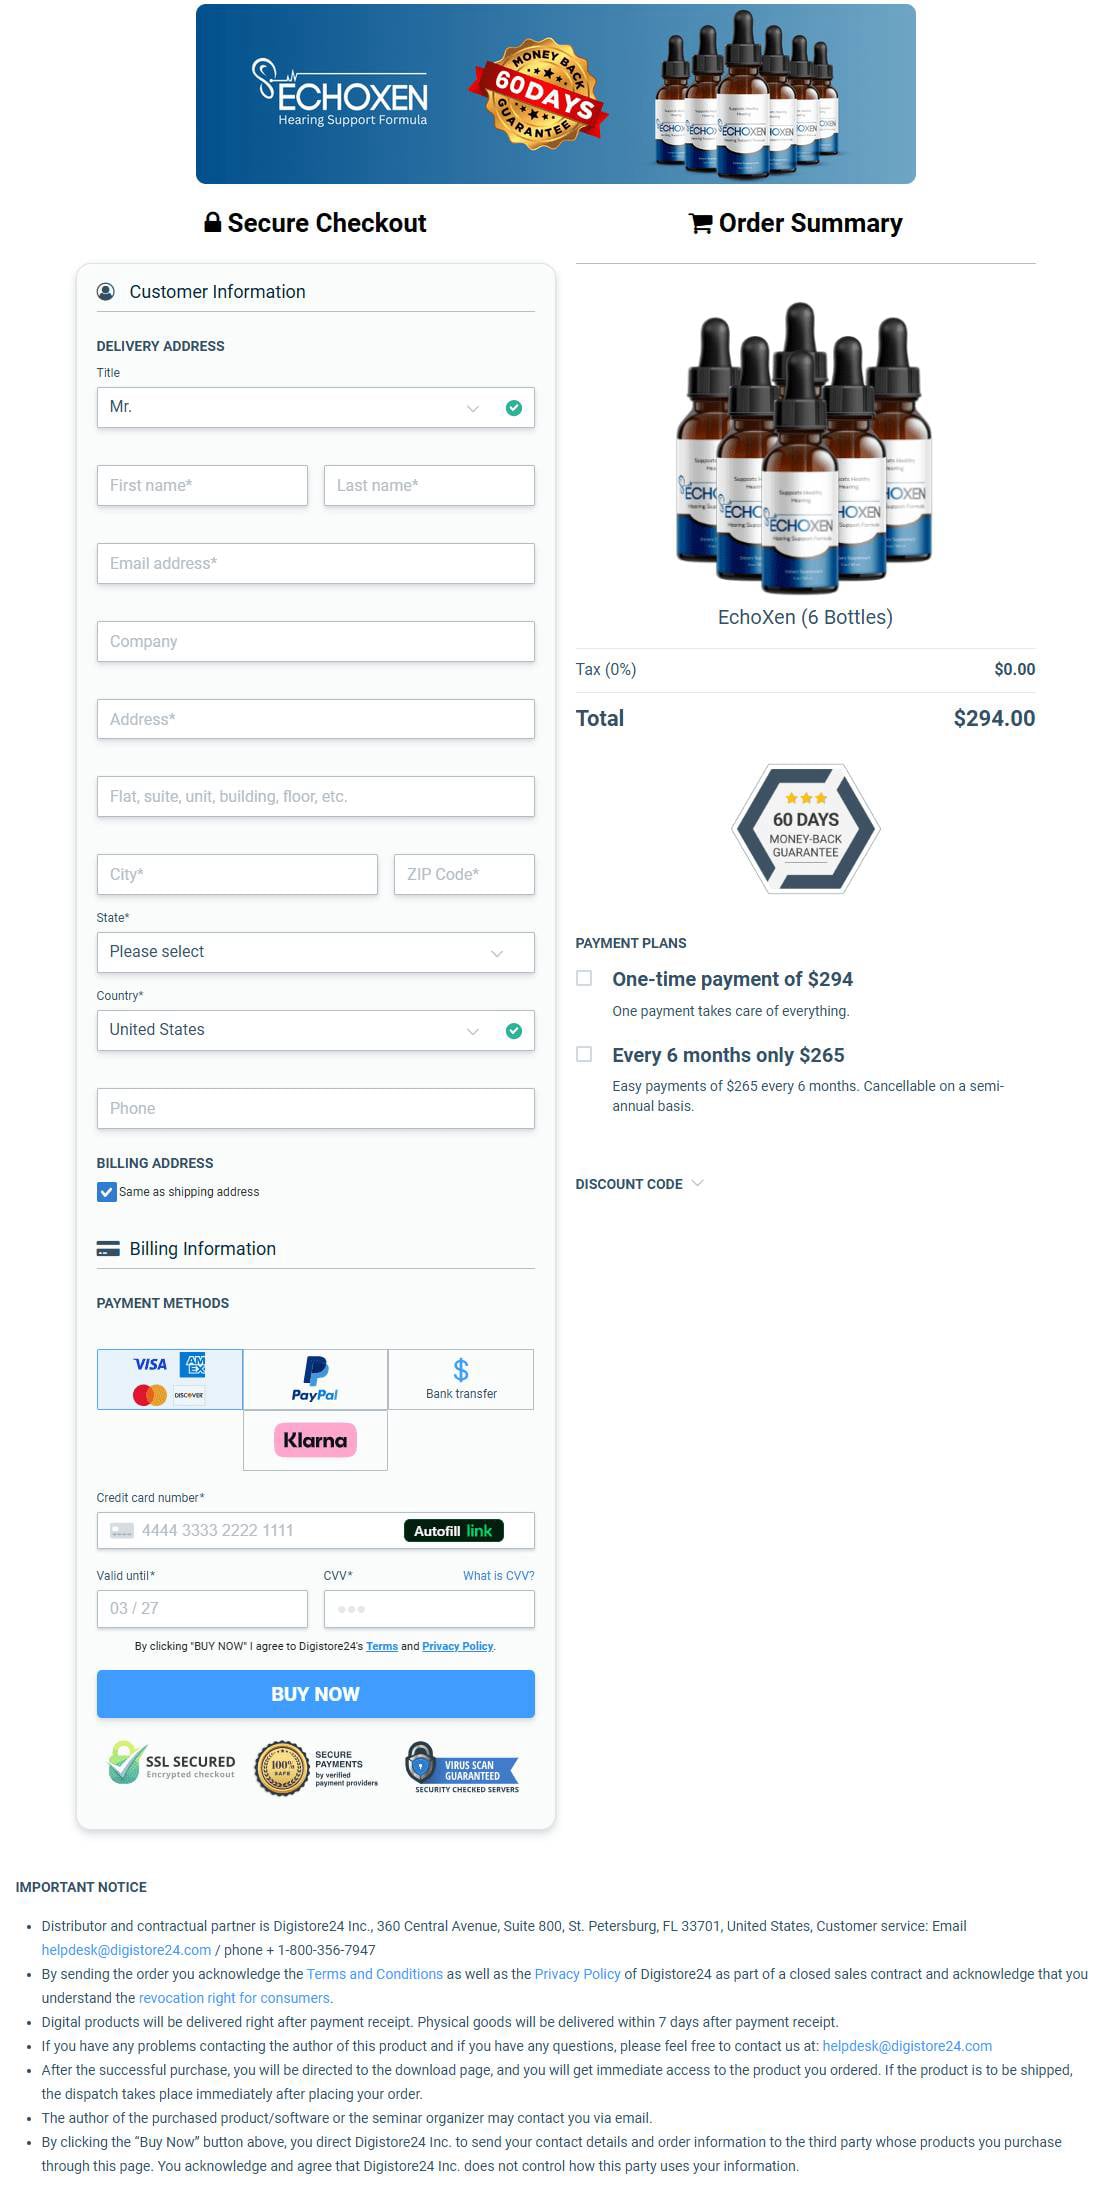This screenshot has height=2192, width=1104.
Task: Click the Virus Scan Guaranteed badge
Action: coord(463,1768)
